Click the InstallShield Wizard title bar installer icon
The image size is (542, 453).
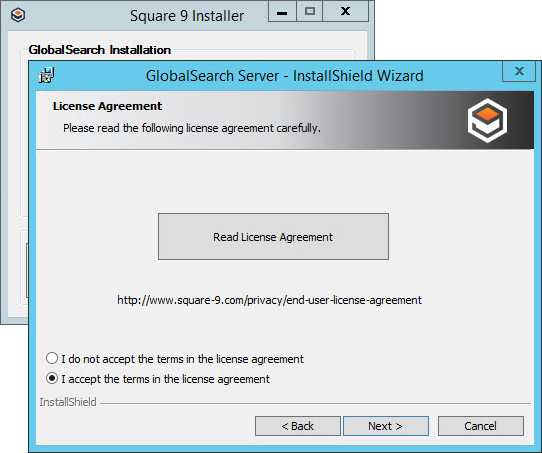pos(46,75)
